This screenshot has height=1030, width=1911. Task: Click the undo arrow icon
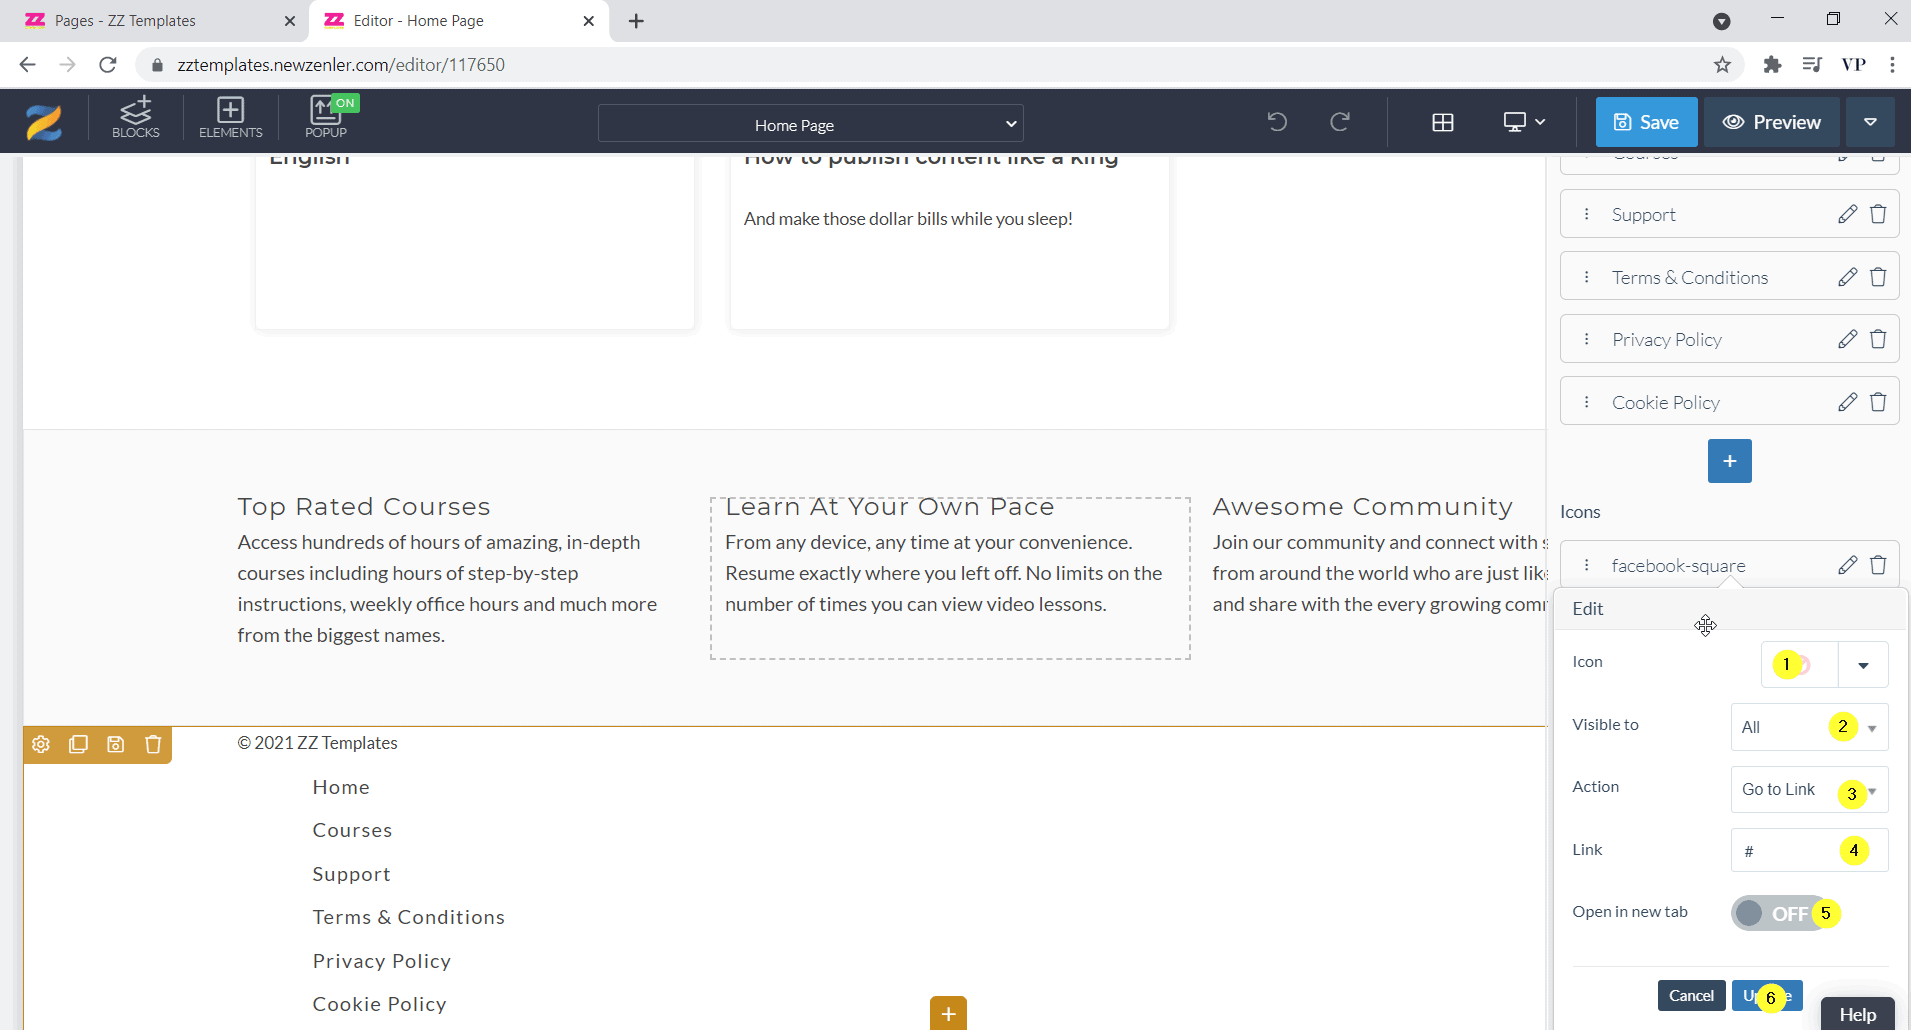1277,122
